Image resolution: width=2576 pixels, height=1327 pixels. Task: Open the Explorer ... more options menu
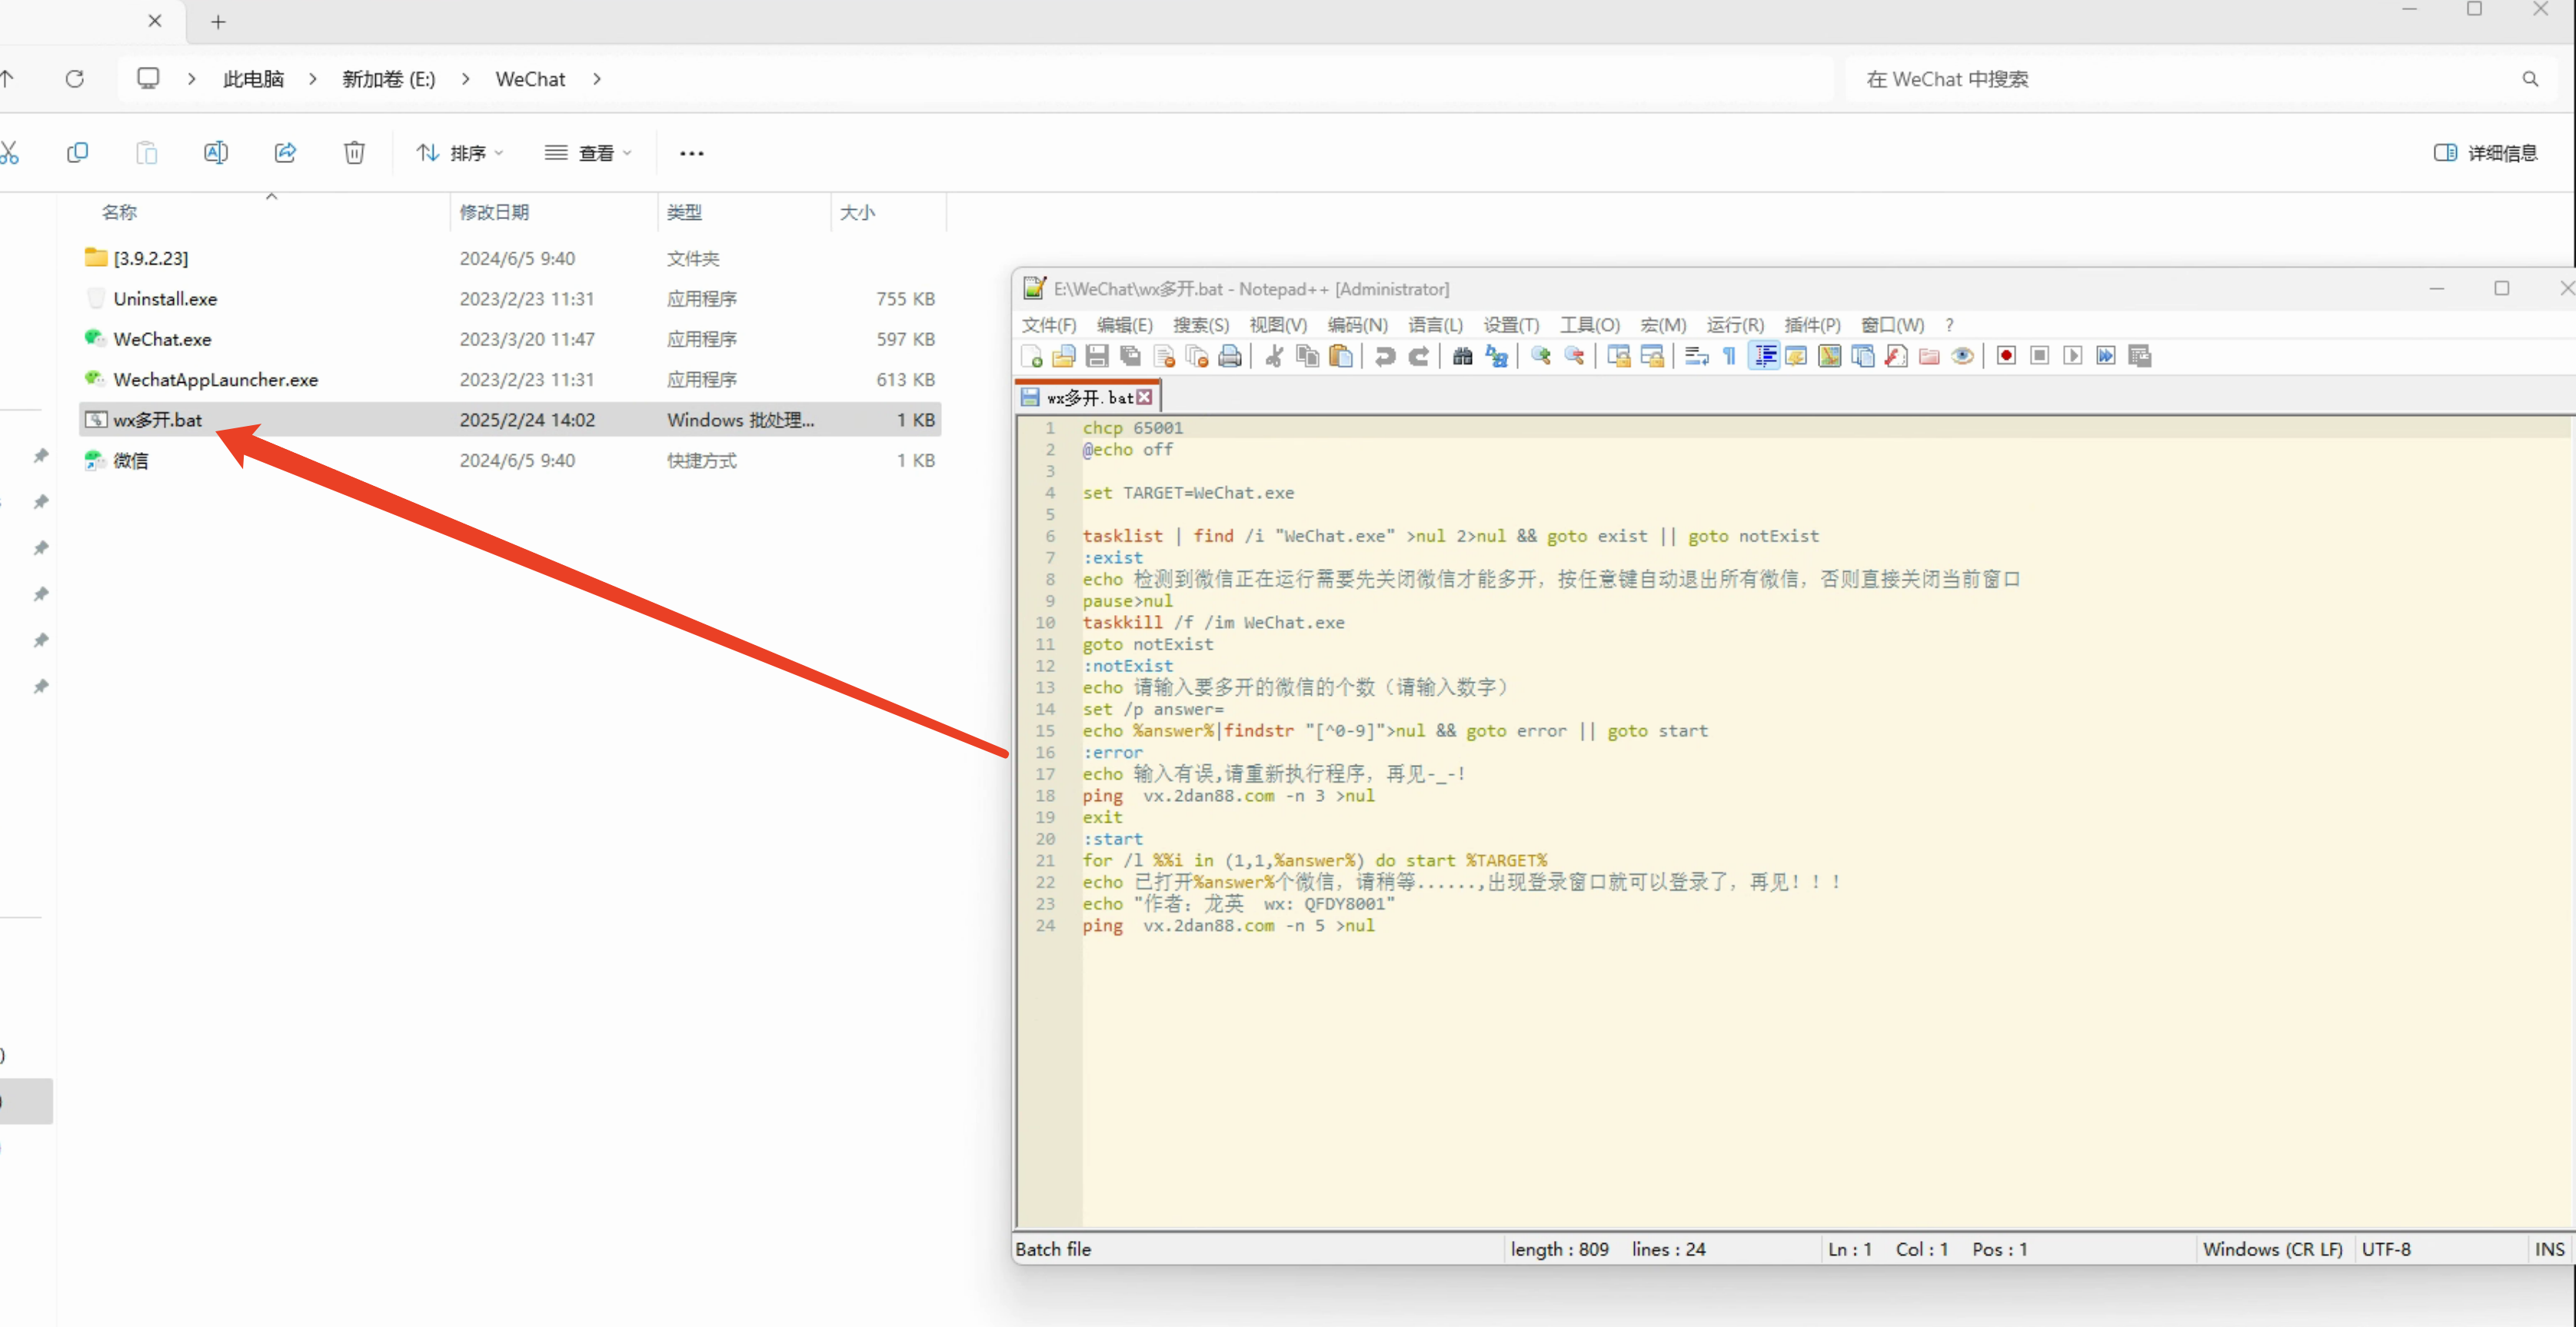[691, 153]
